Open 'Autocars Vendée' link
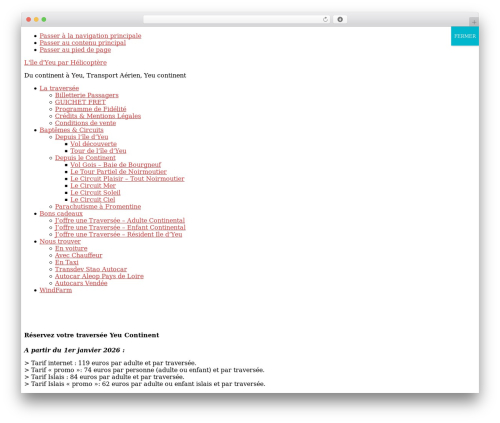The width and height of the screenshot is (500, 423). [81, 283]
